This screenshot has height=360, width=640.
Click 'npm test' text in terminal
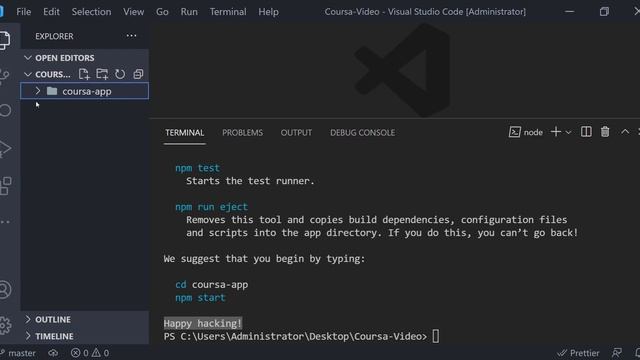(x=198, y=168)
